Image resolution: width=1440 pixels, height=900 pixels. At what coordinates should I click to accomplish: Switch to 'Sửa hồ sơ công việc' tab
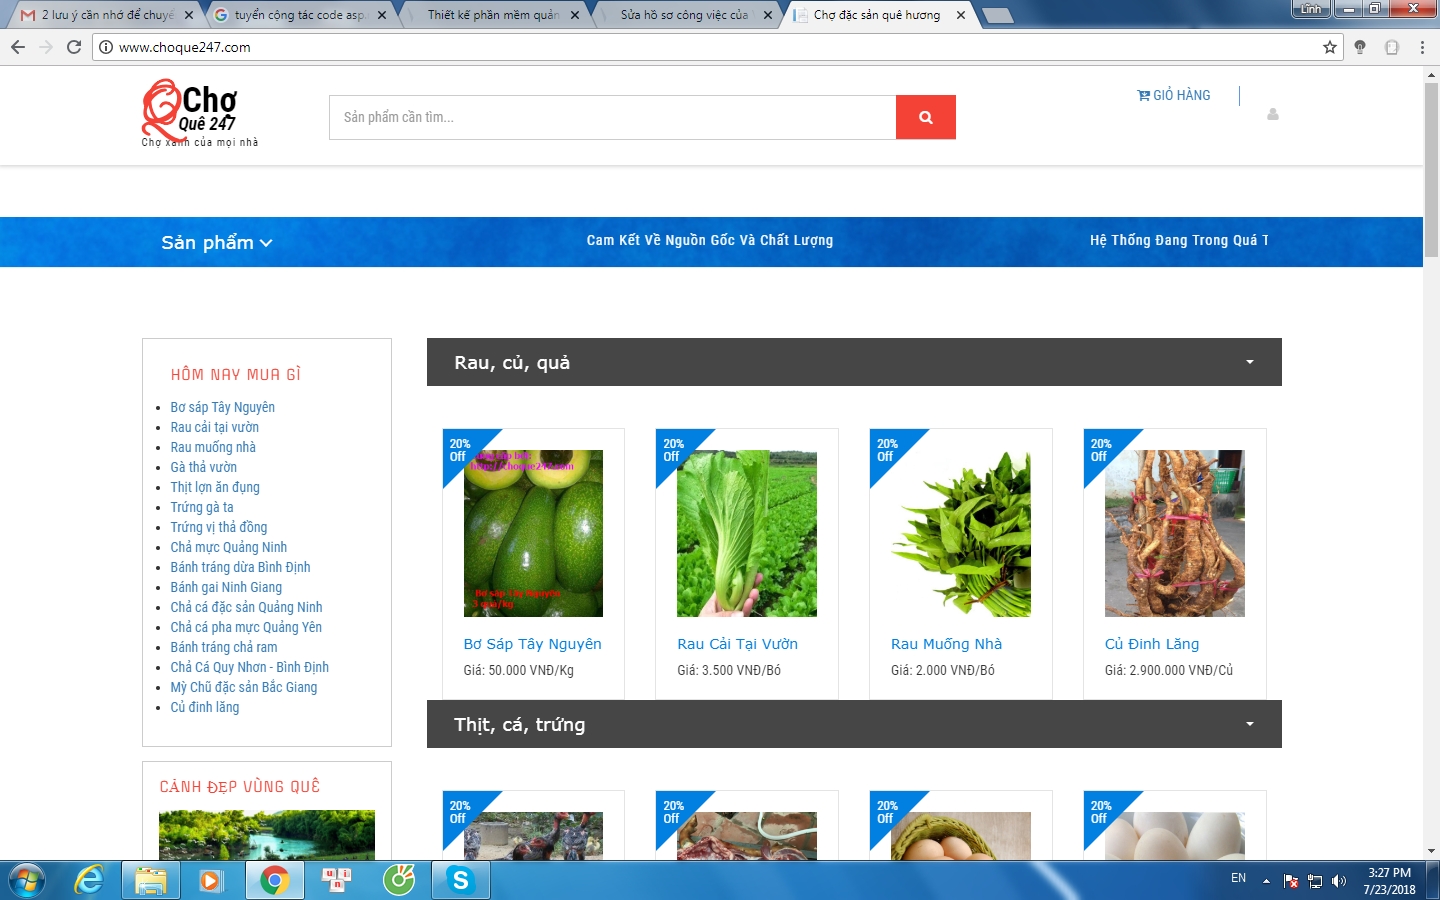click(x=684, y=15)
